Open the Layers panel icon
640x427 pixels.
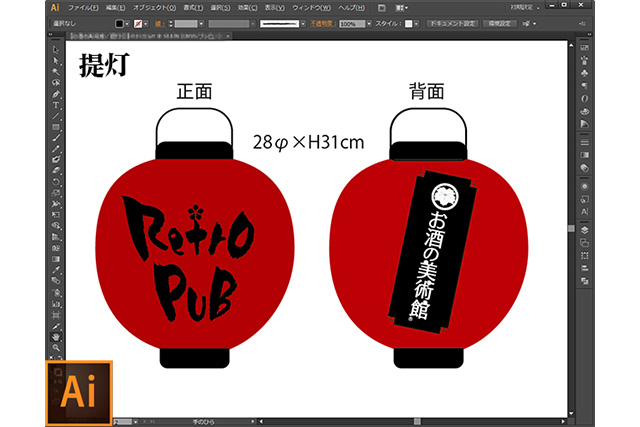pyautogui.click(x=584, y=230)
